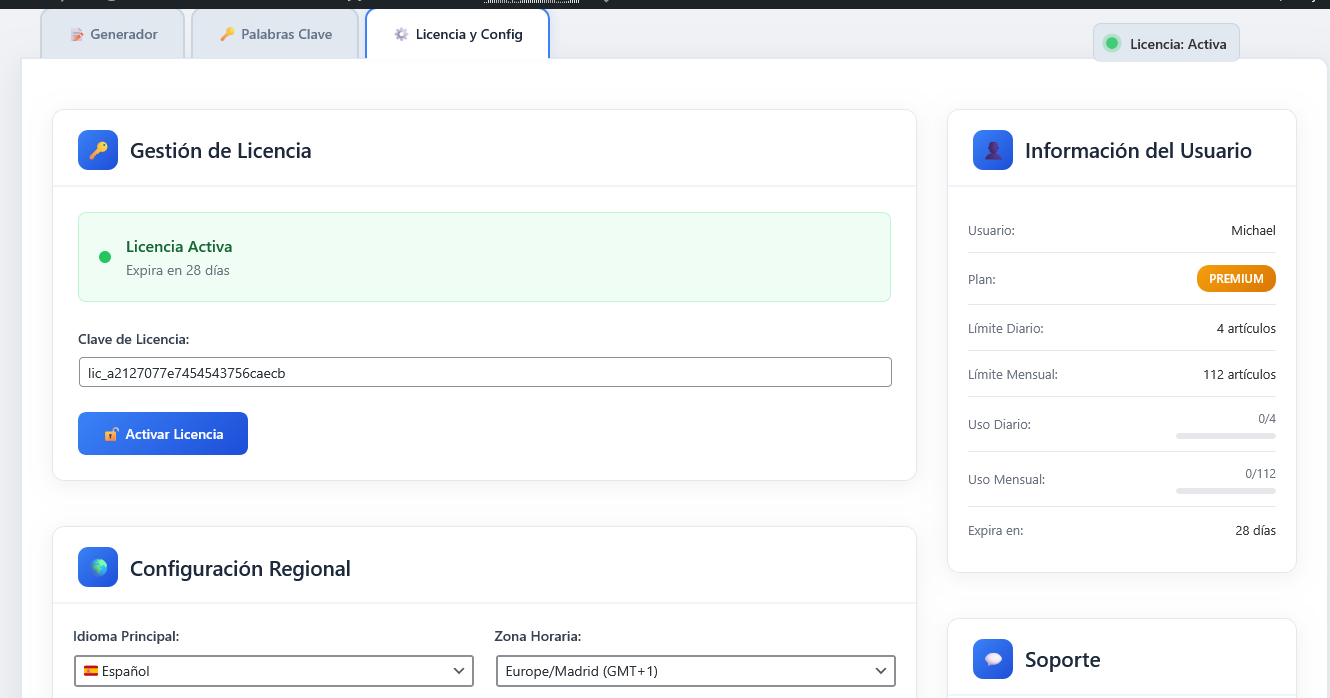Open the Idioma Principal dropdown

[274, 671]
